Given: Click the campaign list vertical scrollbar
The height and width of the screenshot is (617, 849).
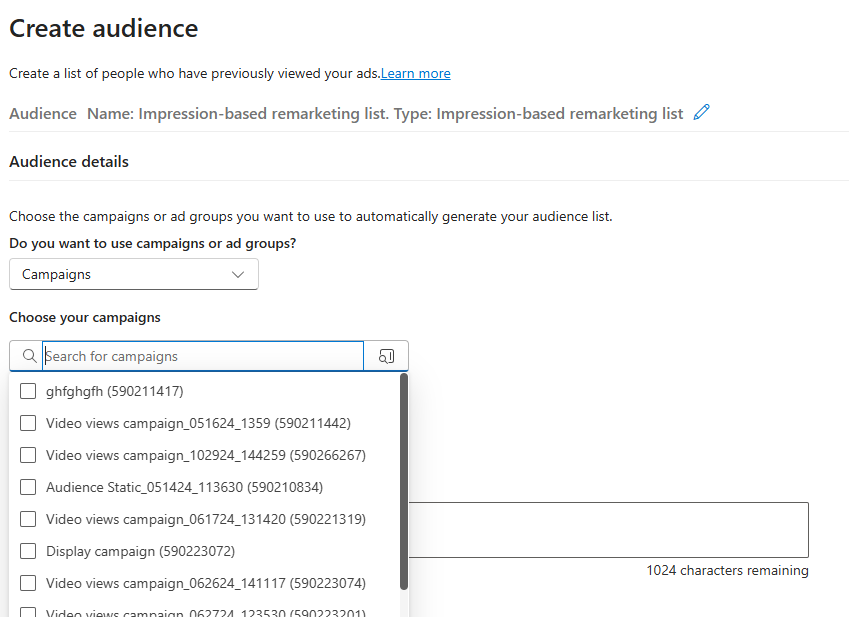Looking at the screenshot, I should 403,480.
